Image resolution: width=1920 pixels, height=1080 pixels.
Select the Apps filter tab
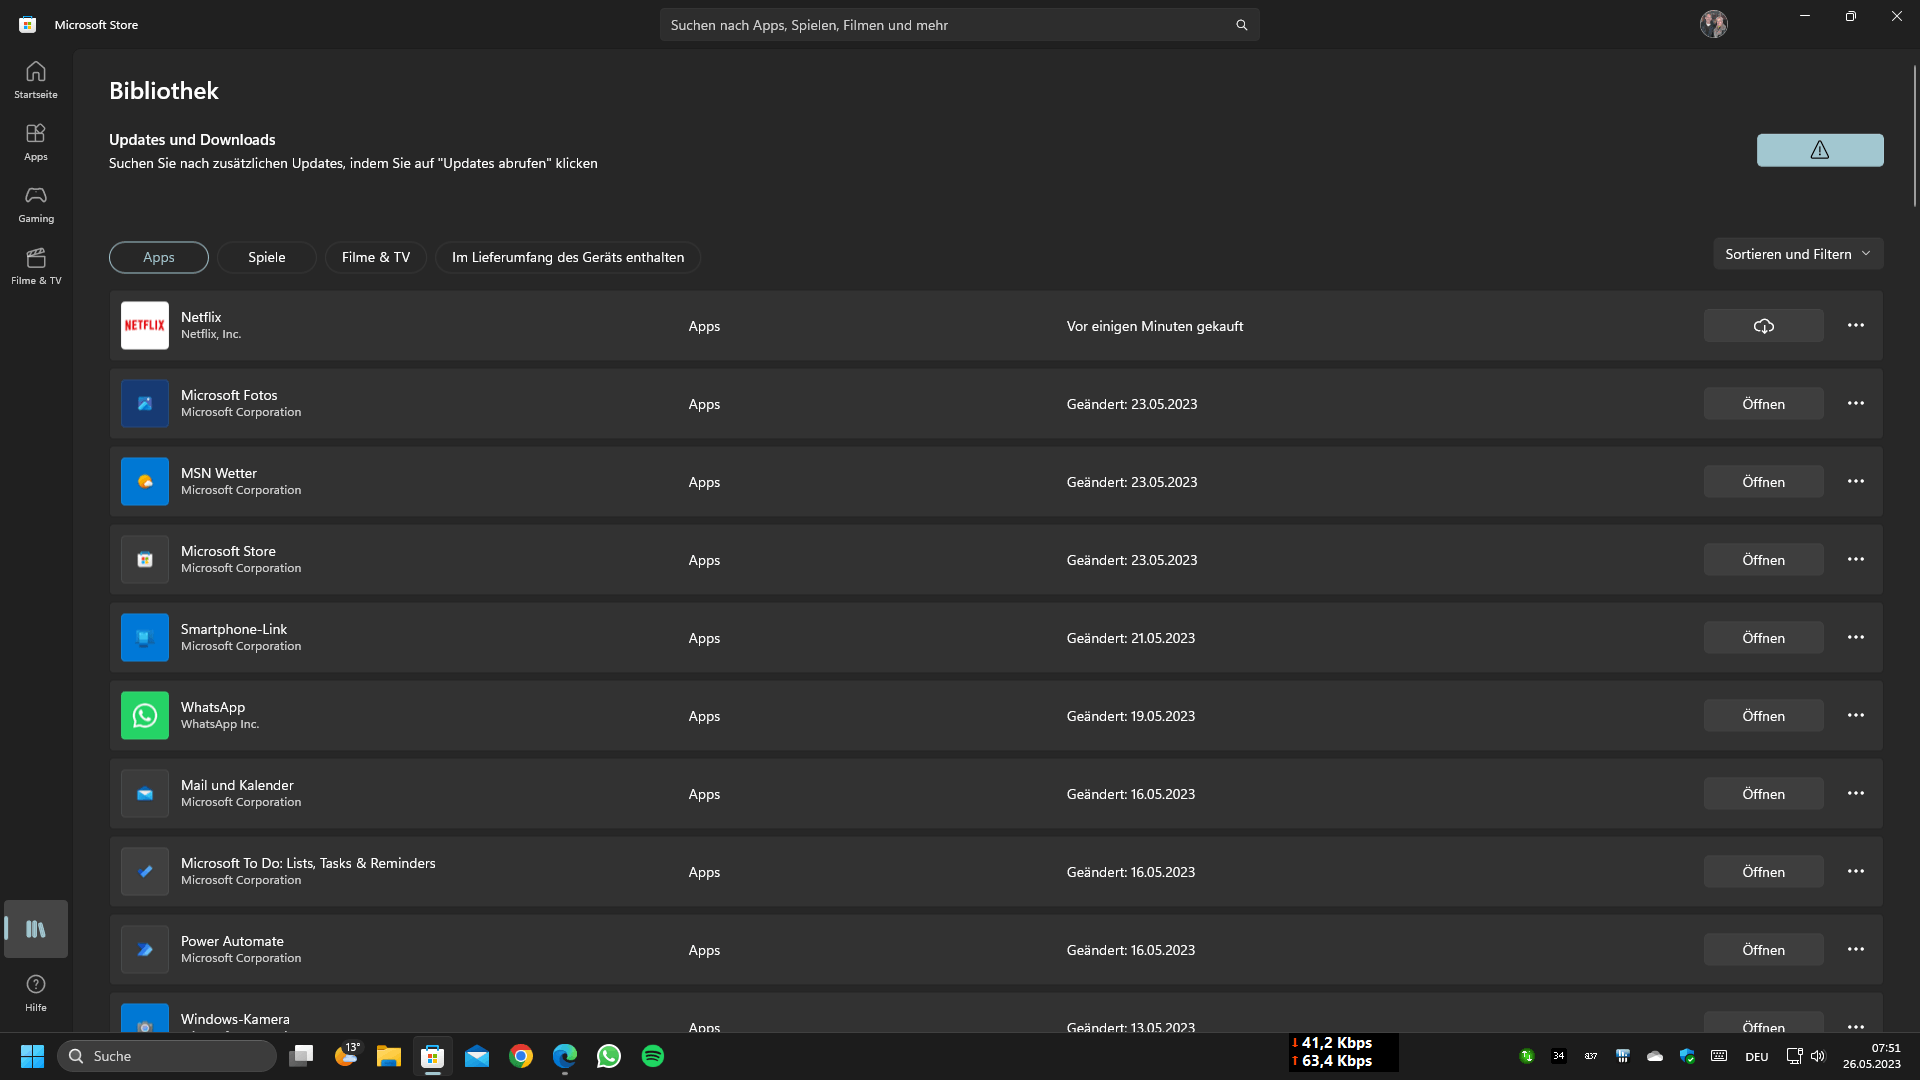point(159,257)
